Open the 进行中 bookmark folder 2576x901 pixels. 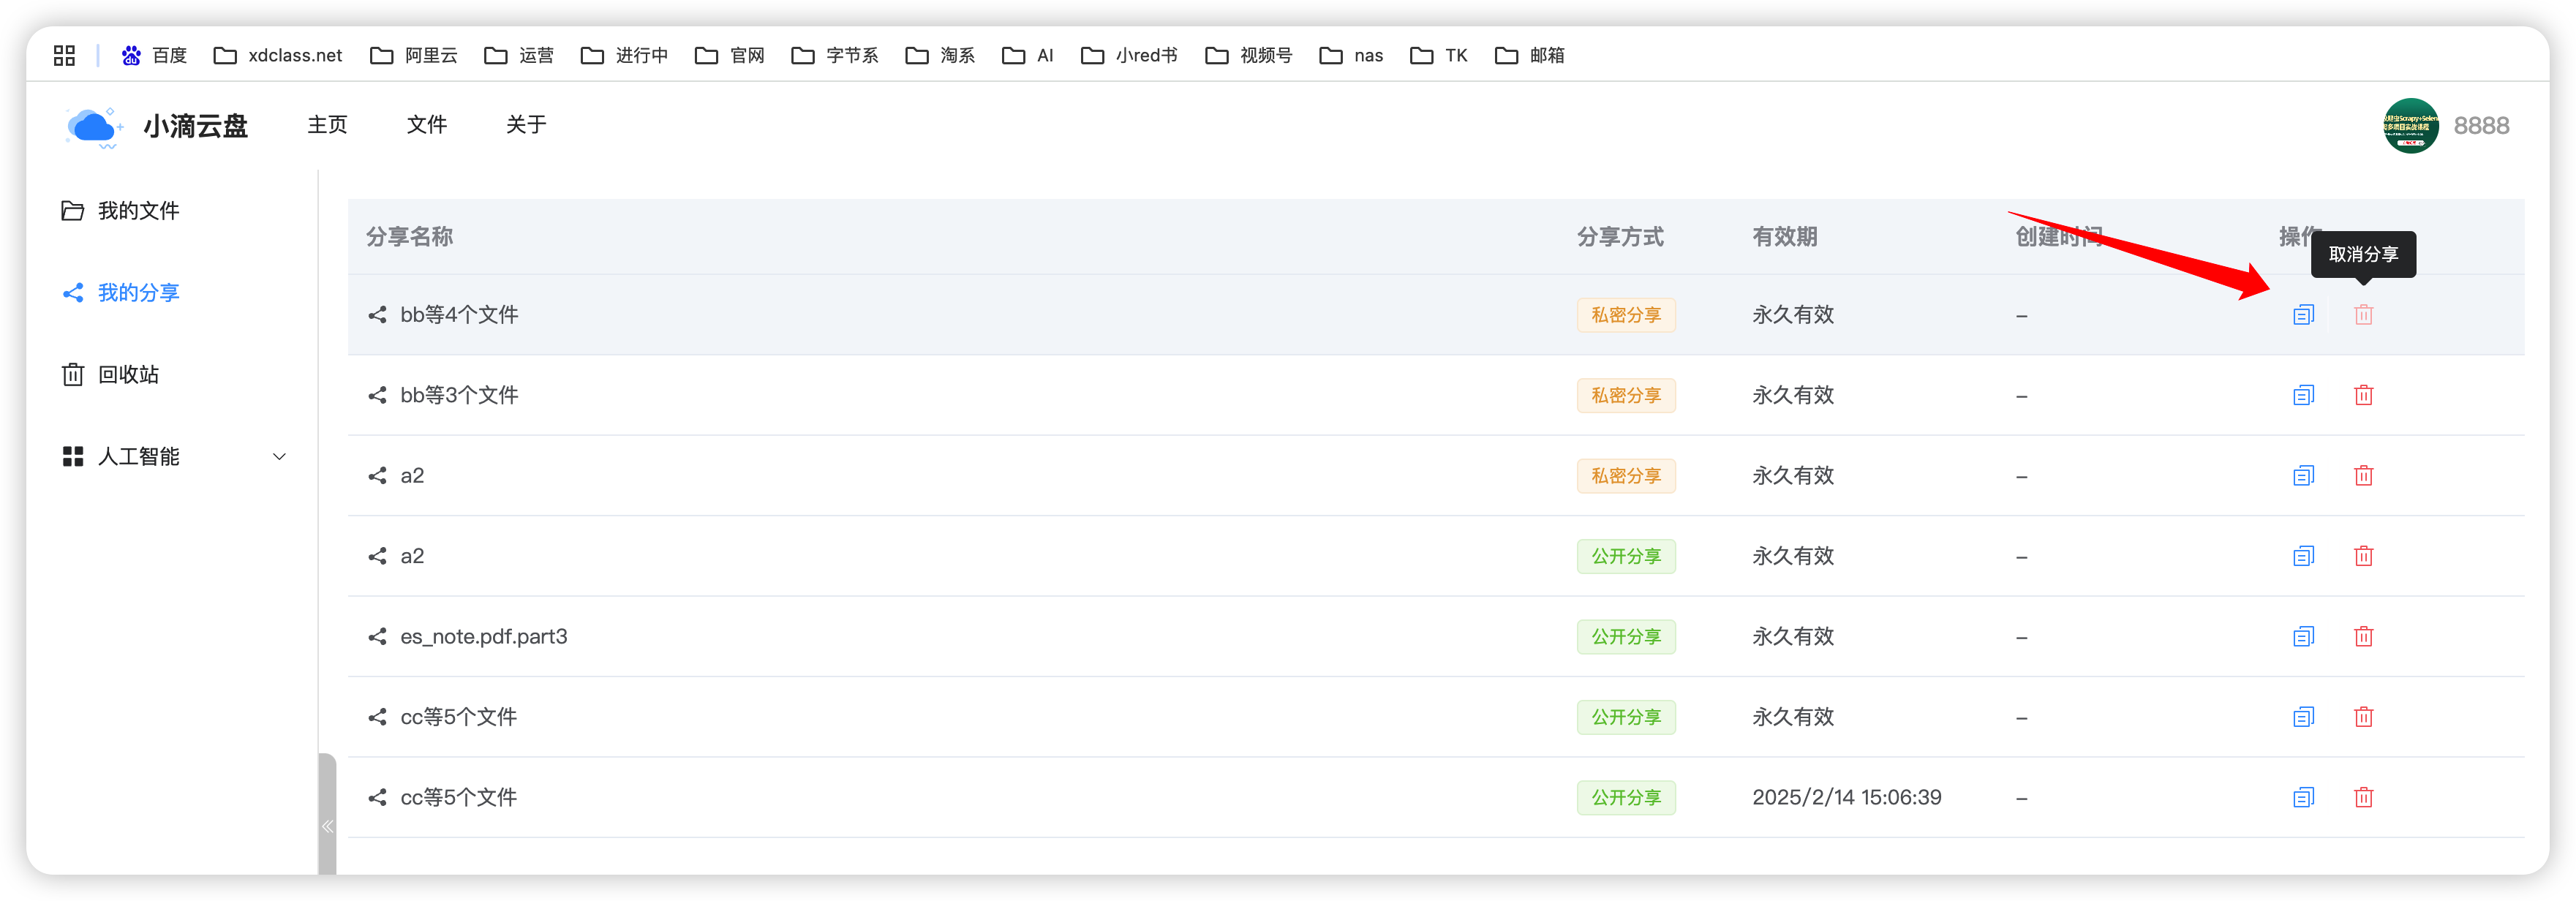pos(624,56)
